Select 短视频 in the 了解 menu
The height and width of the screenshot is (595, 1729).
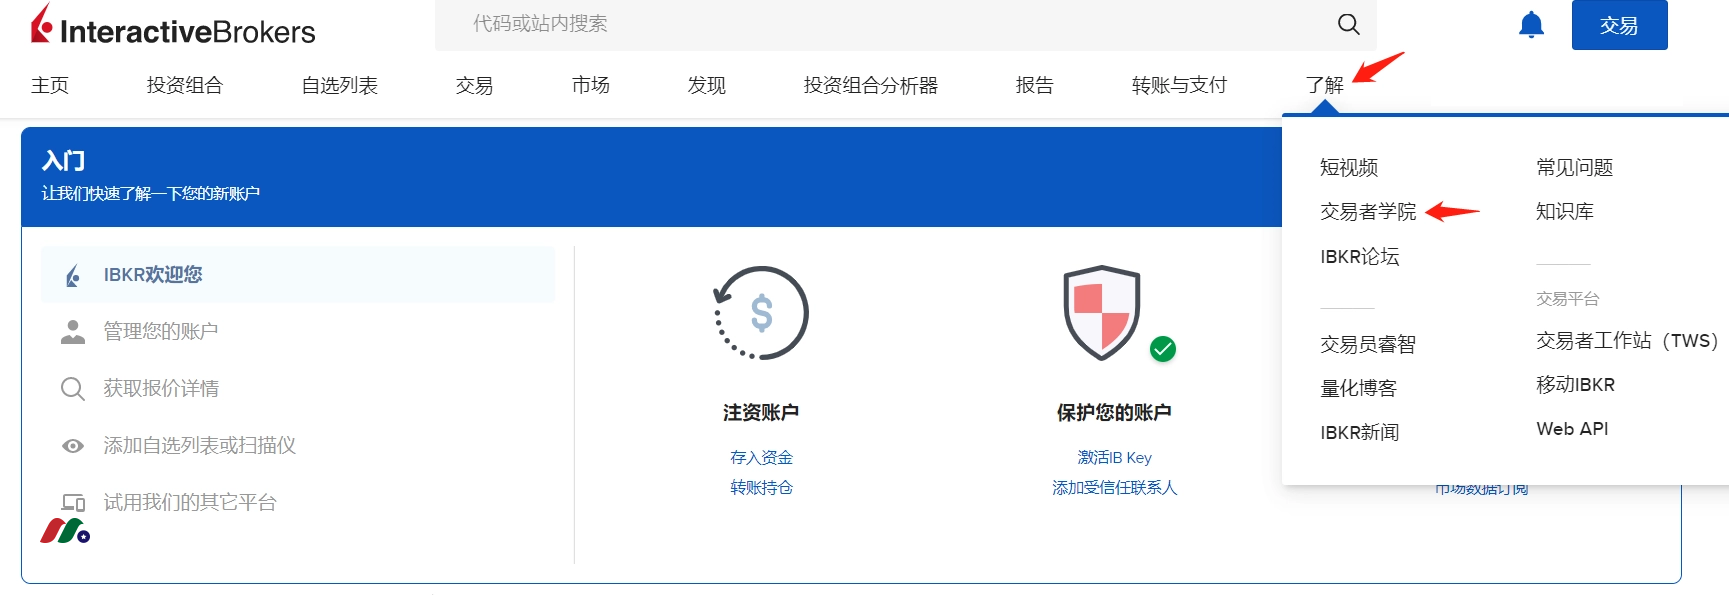click(1349, 168)
